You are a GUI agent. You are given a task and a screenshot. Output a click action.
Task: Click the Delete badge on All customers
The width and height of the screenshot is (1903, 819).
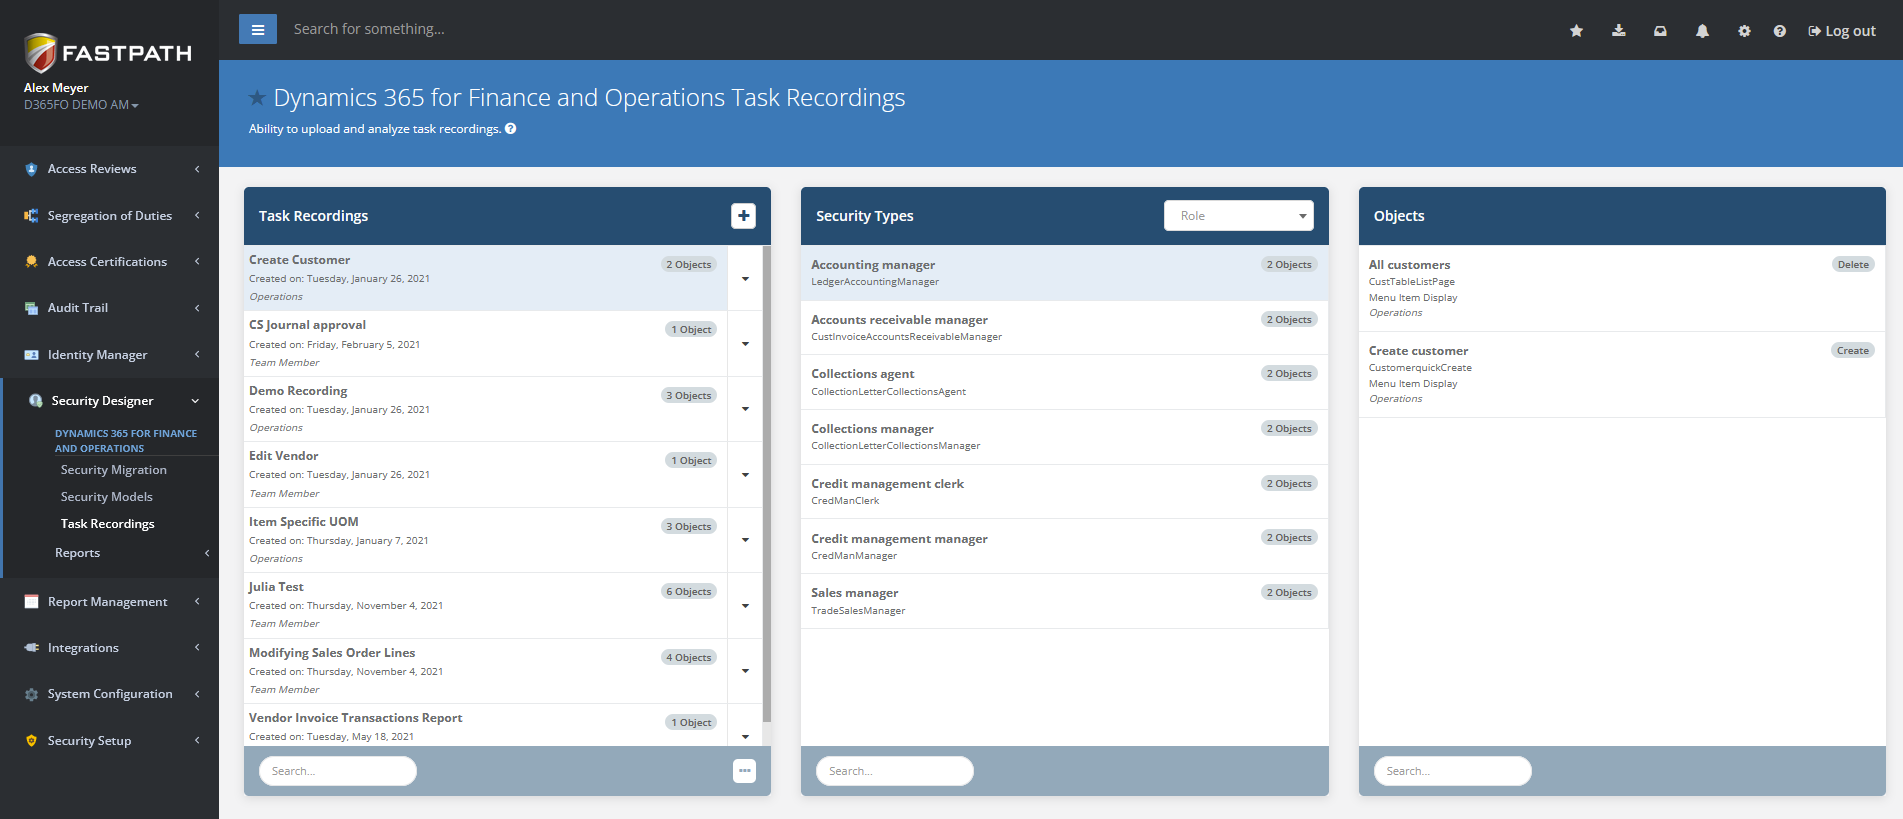1852,265
